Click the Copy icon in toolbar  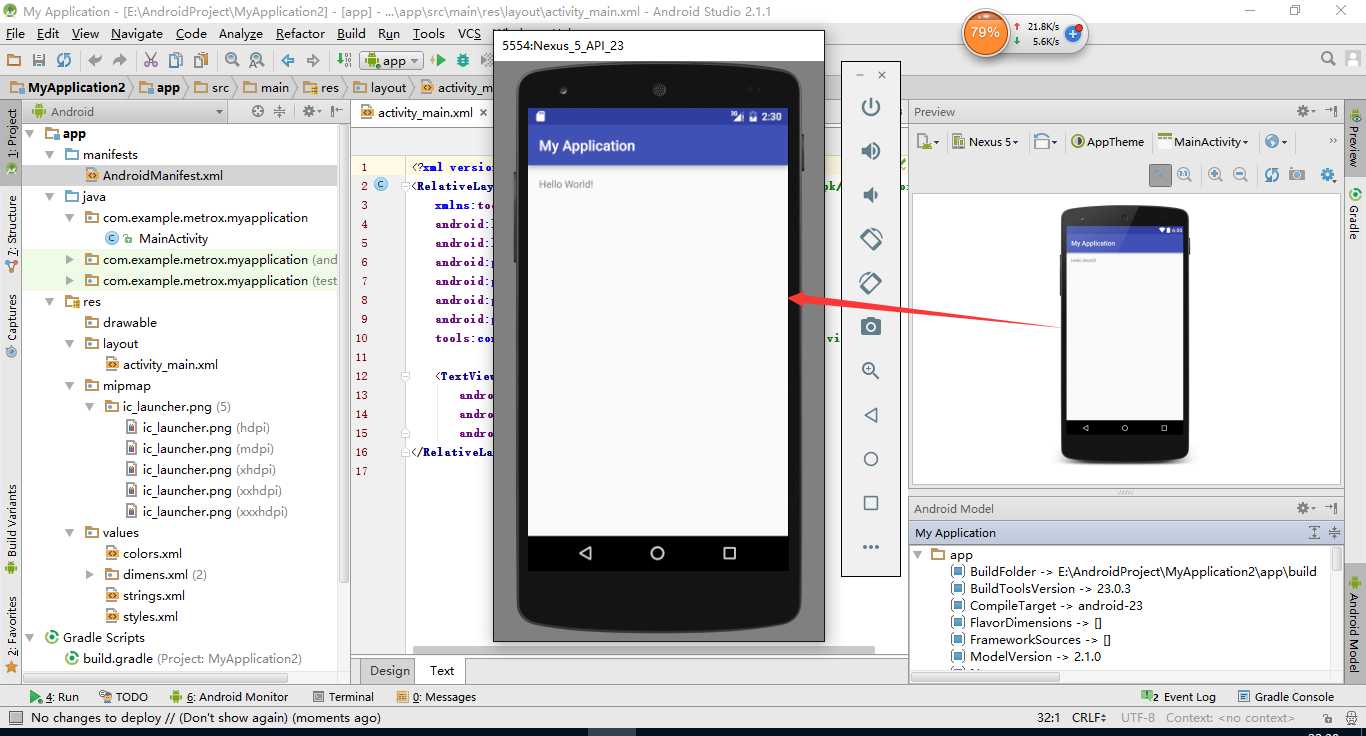(176, 60)
